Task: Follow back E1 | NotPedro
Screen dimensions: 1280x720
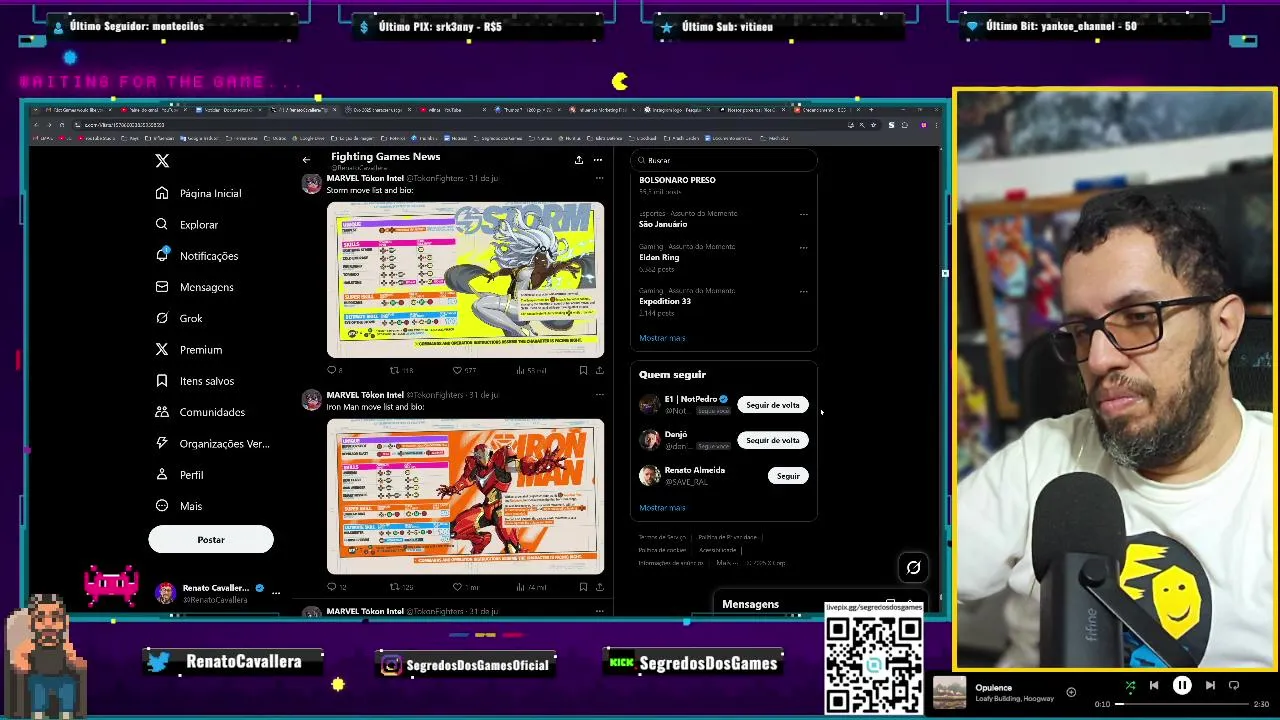Action: [x=773, y=405]
